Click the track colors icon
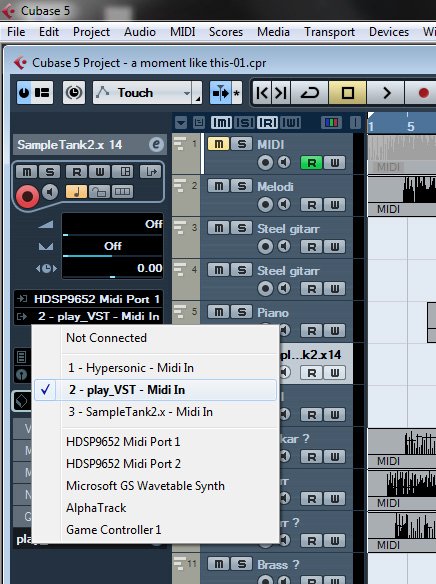This screenshot has width=436, height=584. 331,123
